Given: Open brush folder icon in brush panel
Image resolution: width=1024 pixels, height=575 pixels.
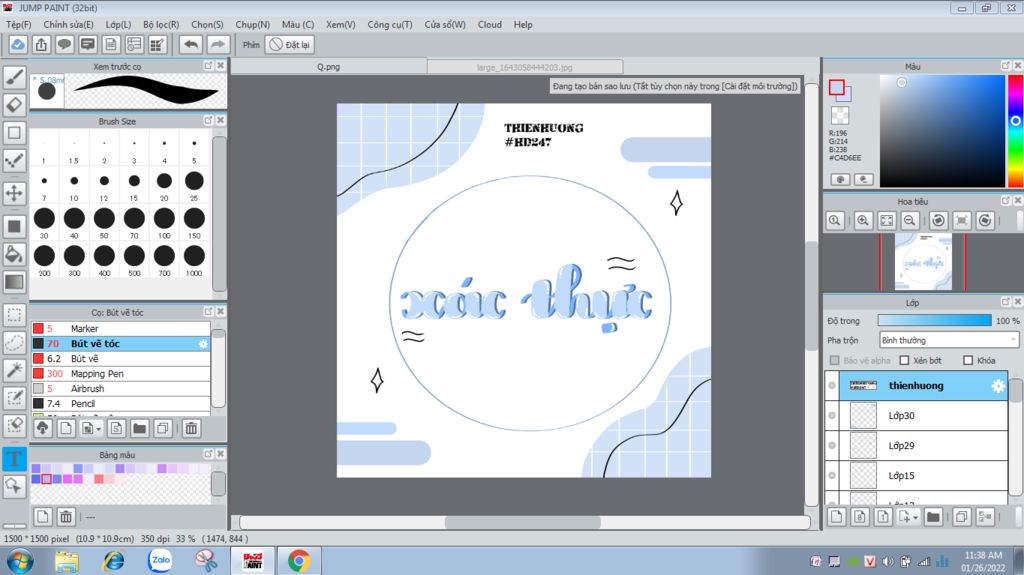Looking at the screenshot, I should pos(139,429).
